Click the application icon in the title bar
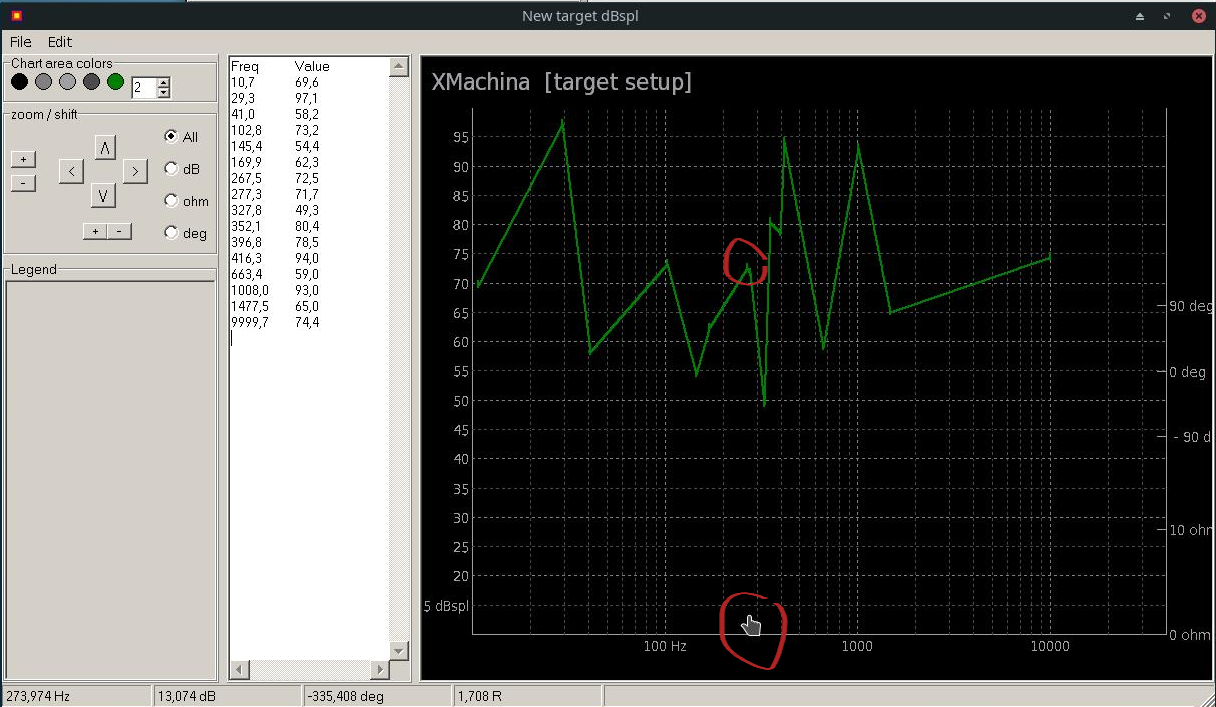 click(15, 16)
